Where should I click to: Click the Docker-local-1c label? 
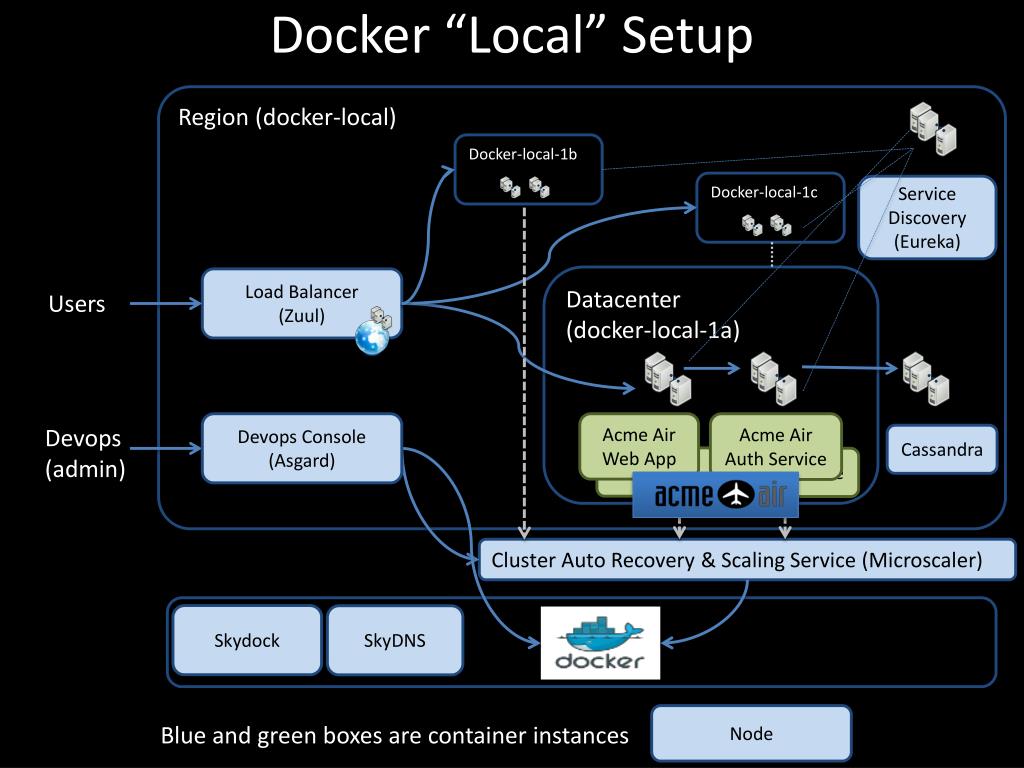click(764, 193)
